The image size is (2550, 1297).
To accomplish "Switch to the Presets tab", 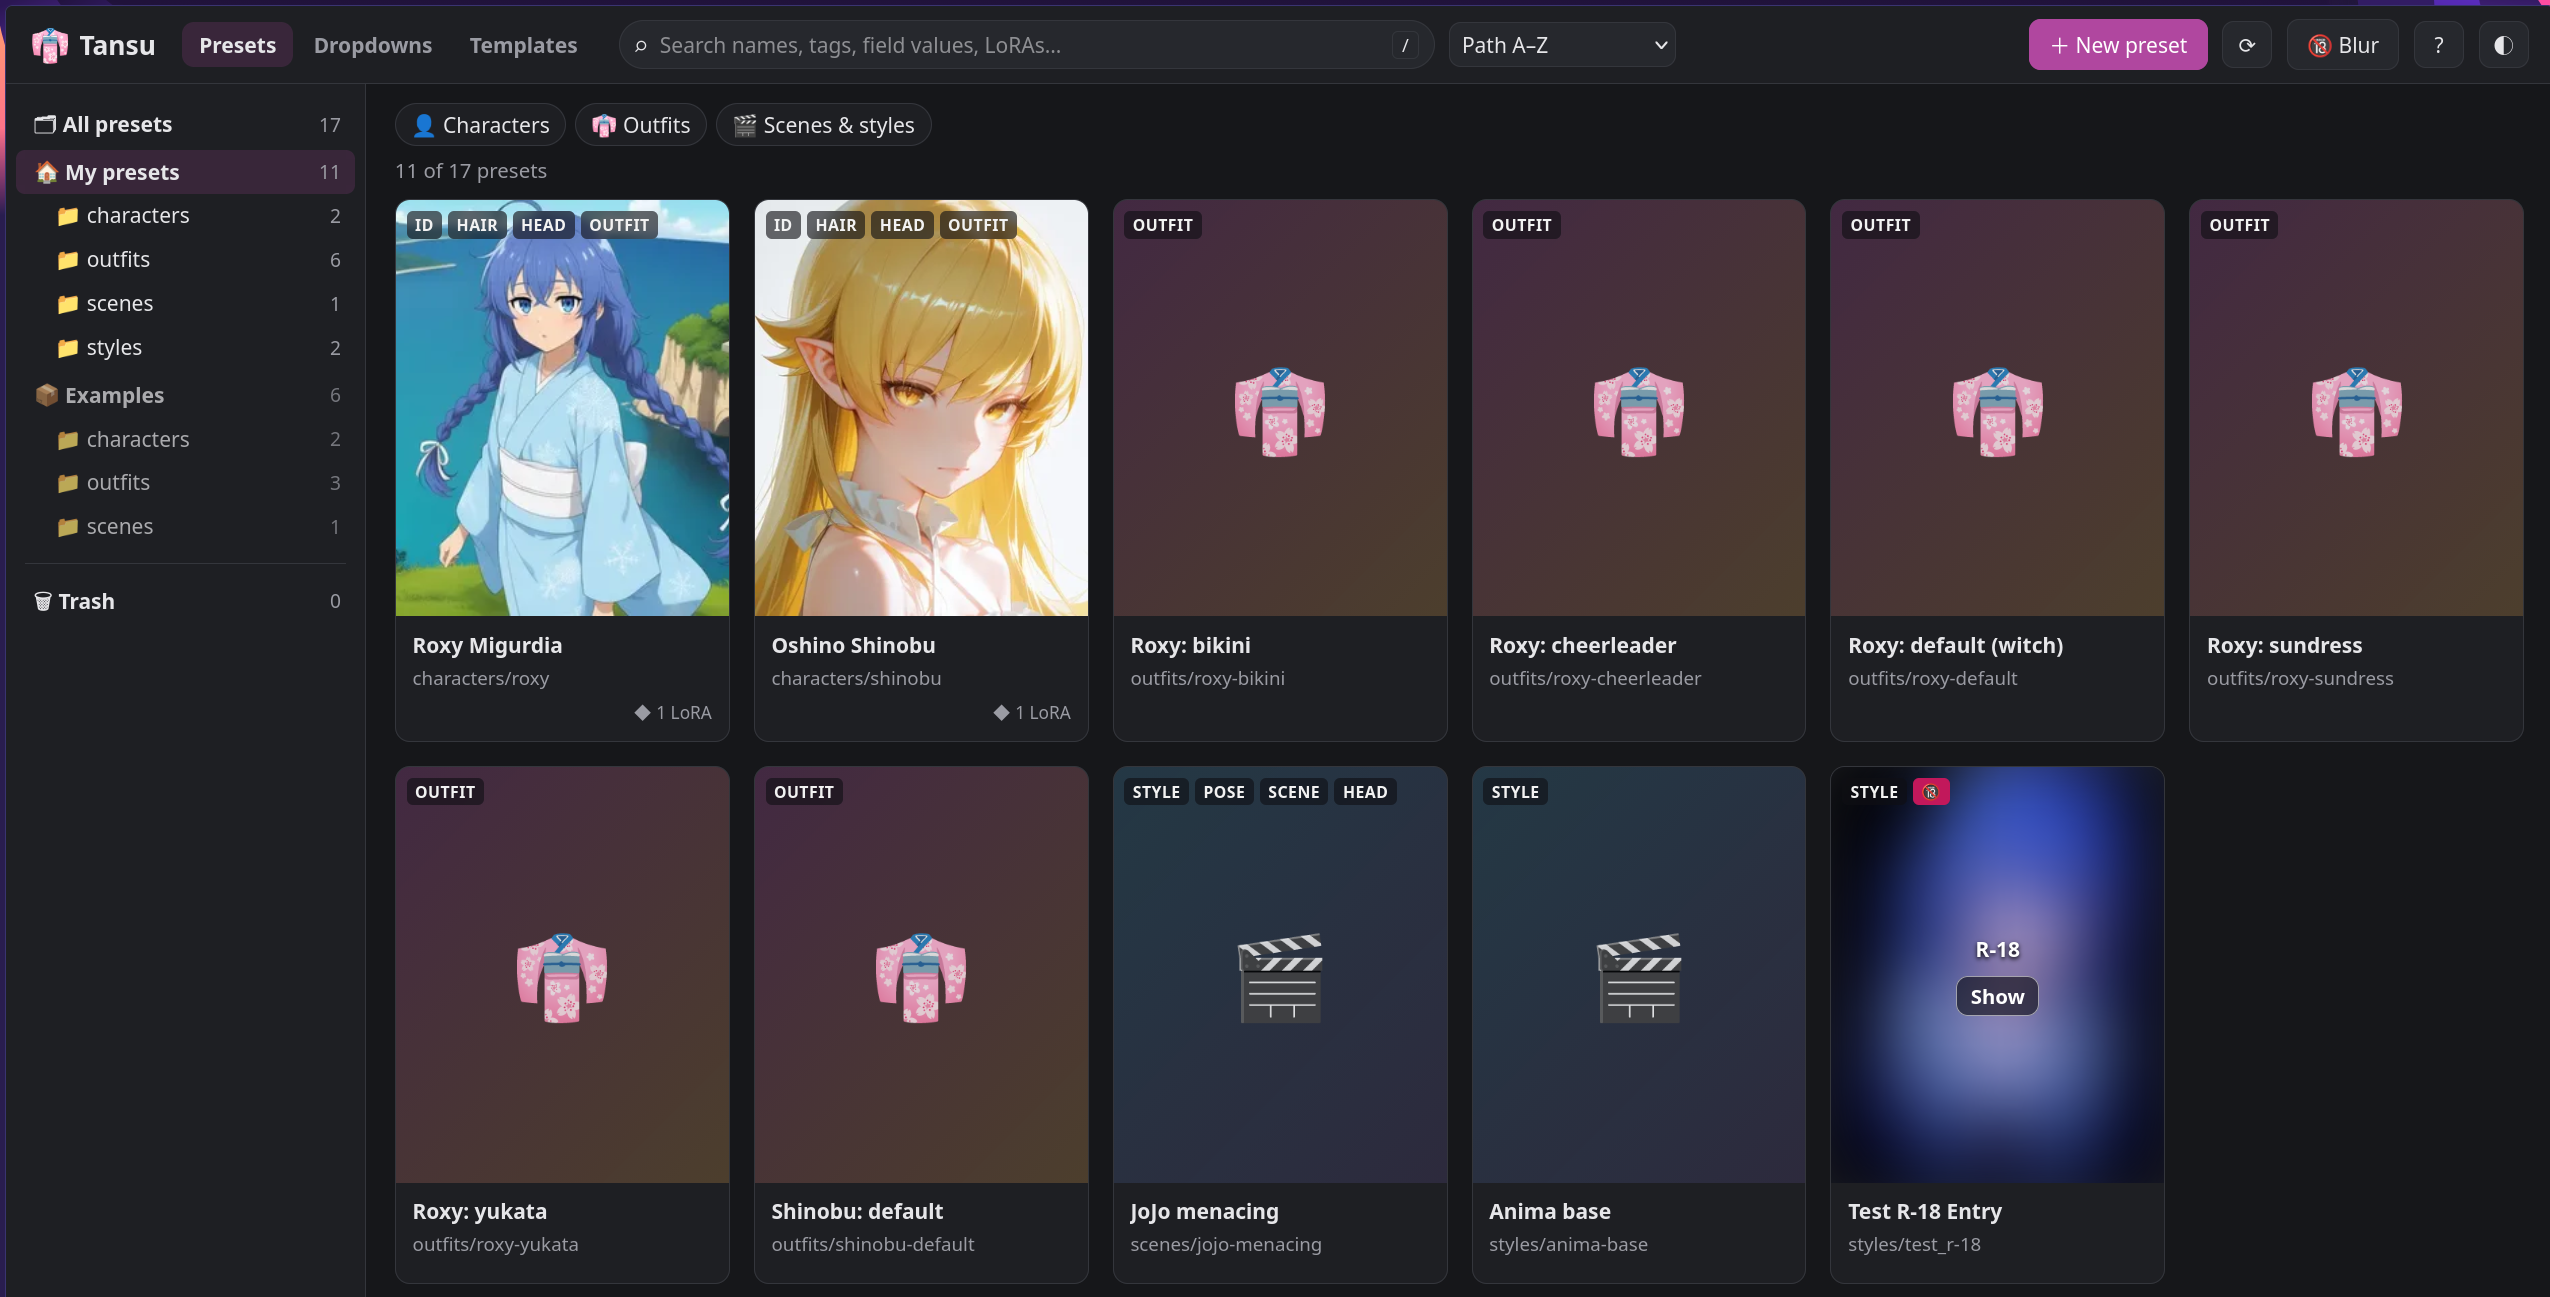I will pyautogui.click(x=237, y=45).
